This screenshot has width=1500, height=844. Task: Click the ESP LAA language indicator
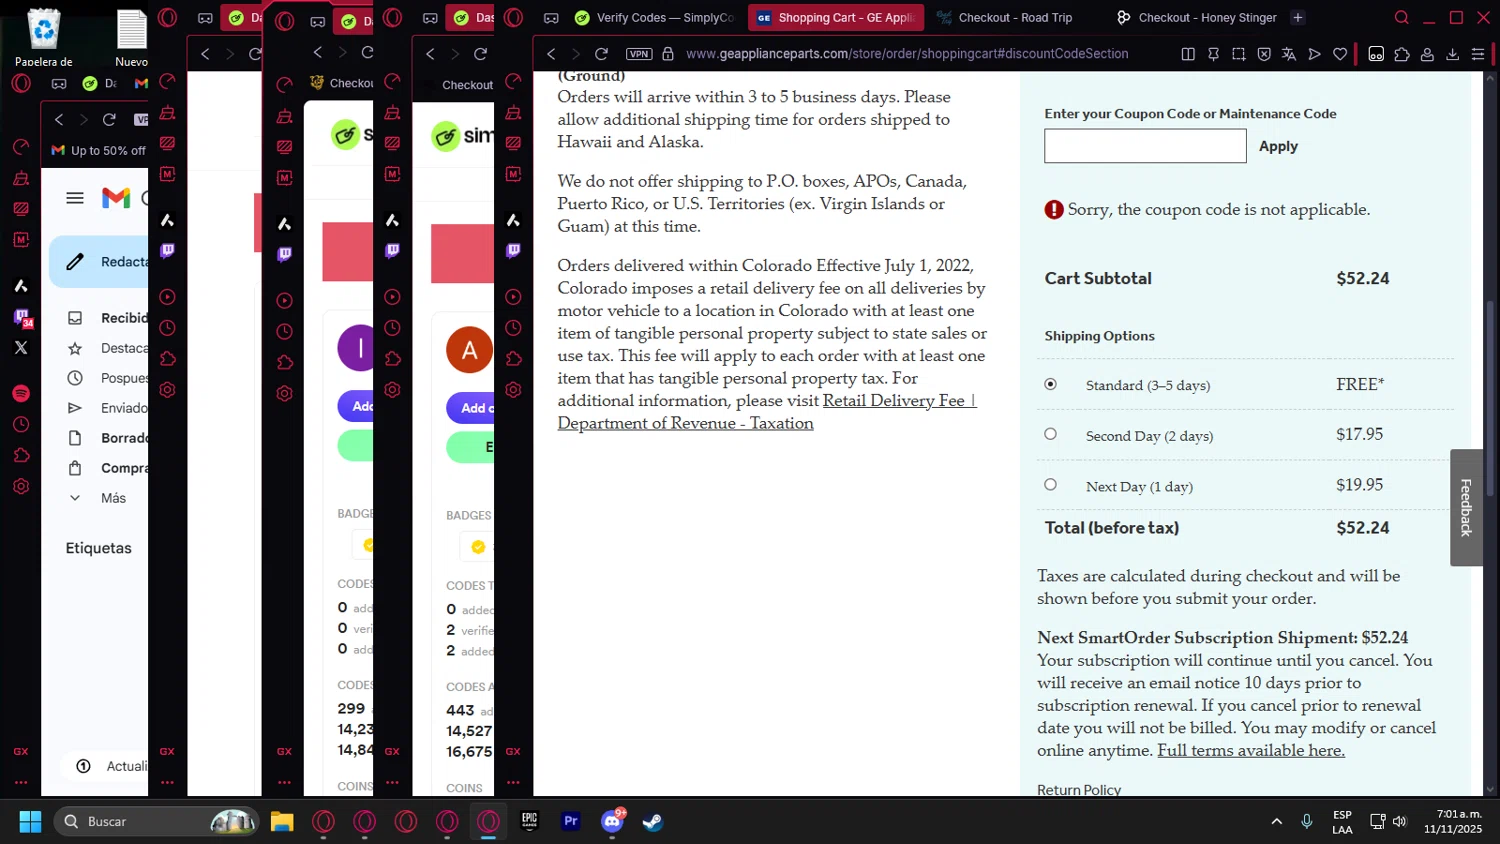click(1342, 822)
